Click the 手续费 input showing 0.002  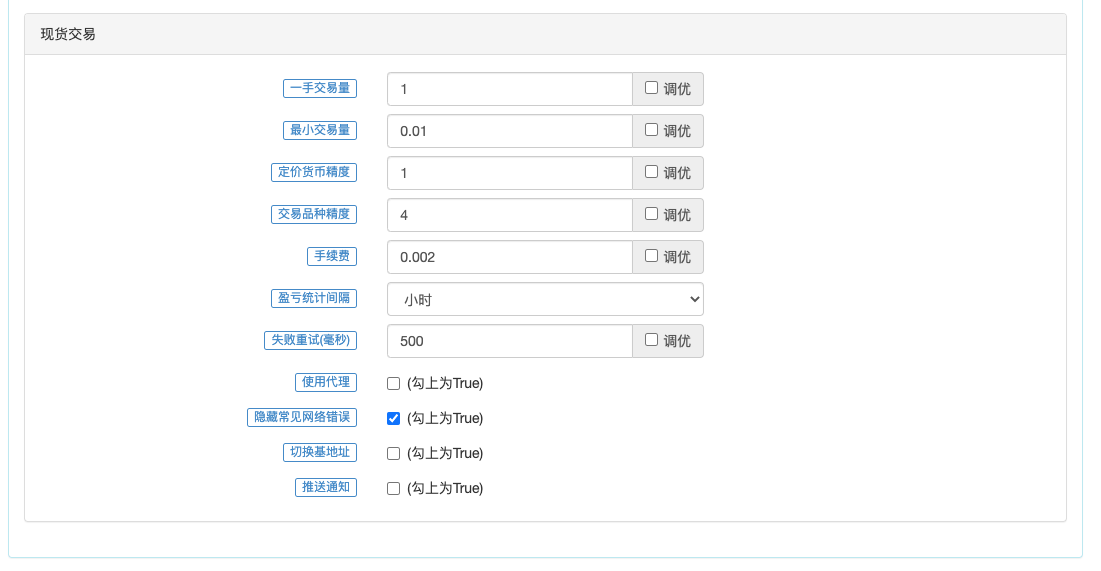coord(509,257)
